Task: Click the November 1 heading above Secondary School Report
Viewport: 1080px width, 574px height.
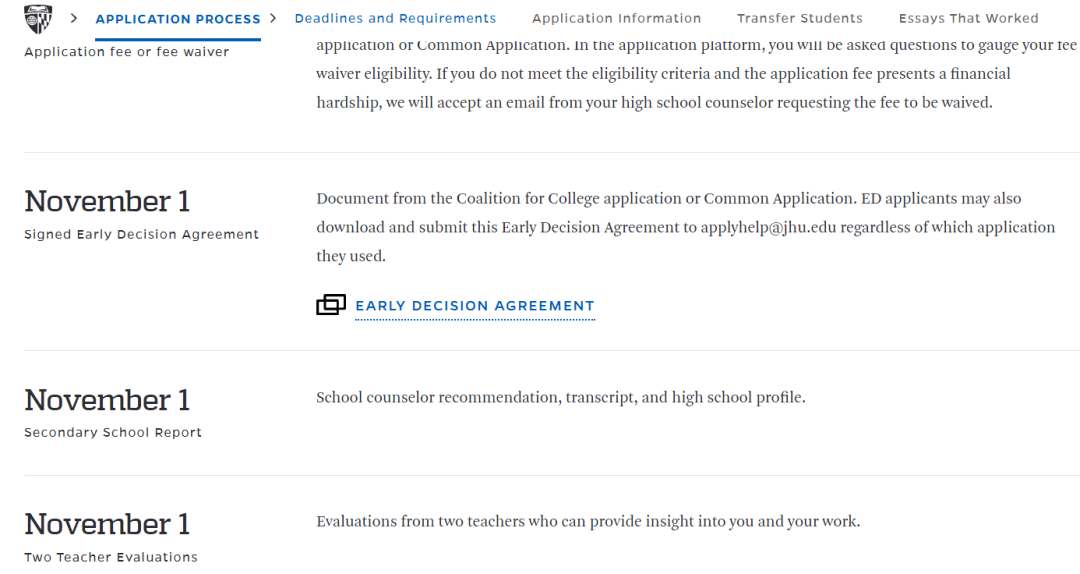Action: coord(107,400)
